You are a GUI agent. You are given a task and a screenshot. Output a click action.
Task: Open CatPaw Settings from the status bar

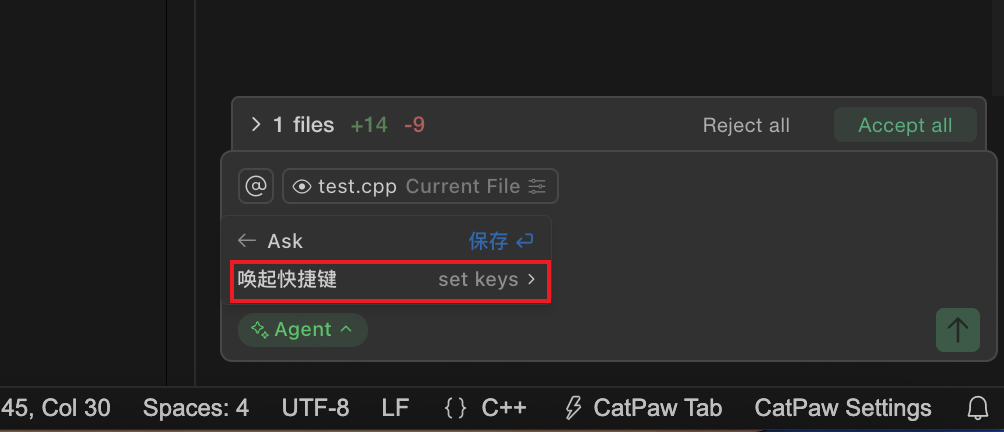(x=843, y=408)
